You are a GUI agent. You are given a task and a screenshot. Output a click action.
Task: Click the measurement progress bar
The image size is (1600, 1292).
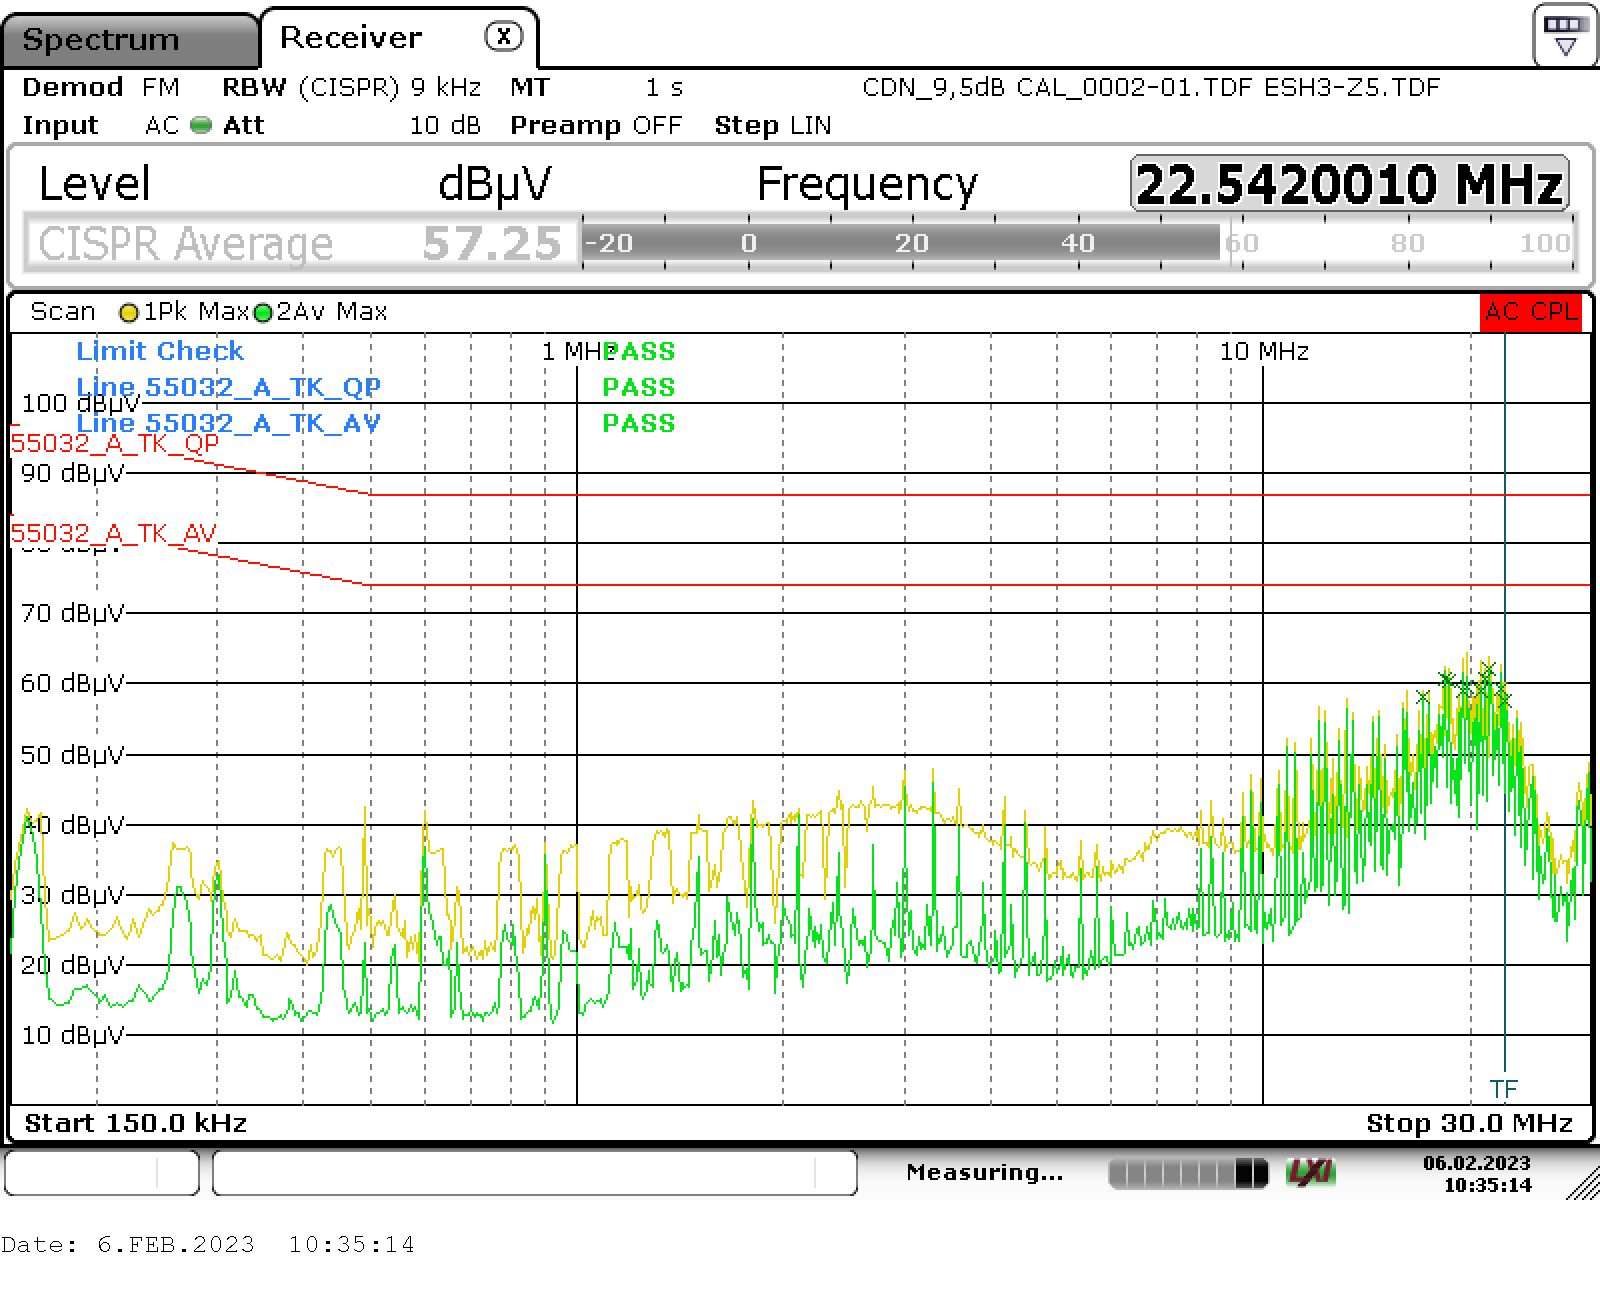[1188, 1173]
